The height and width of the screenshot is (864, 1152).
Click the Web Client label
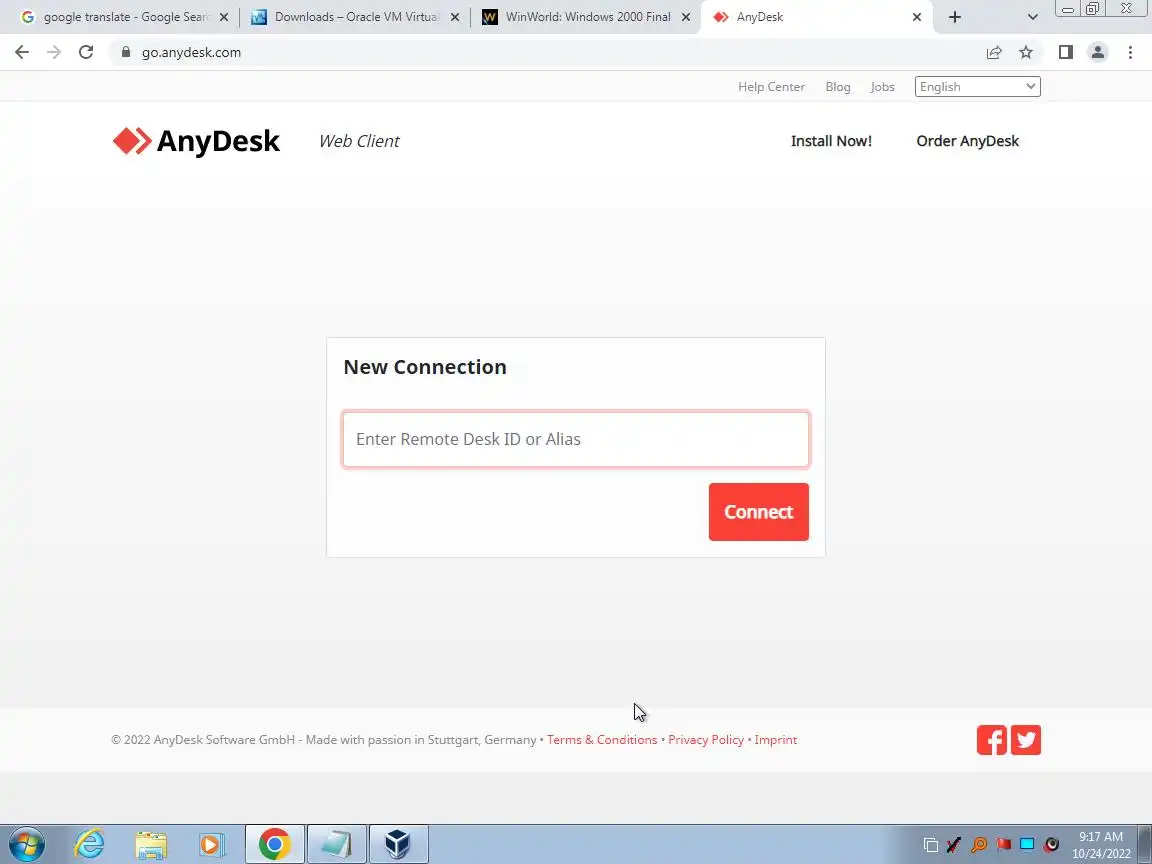pos(359,141)
